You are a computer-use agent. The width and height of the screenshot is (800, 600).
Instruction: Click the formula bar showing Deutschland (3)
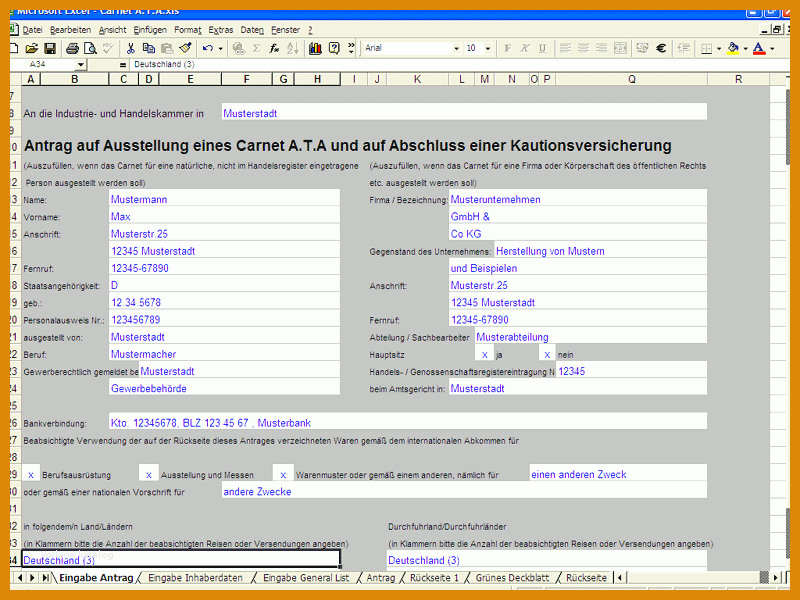(458, 65)
